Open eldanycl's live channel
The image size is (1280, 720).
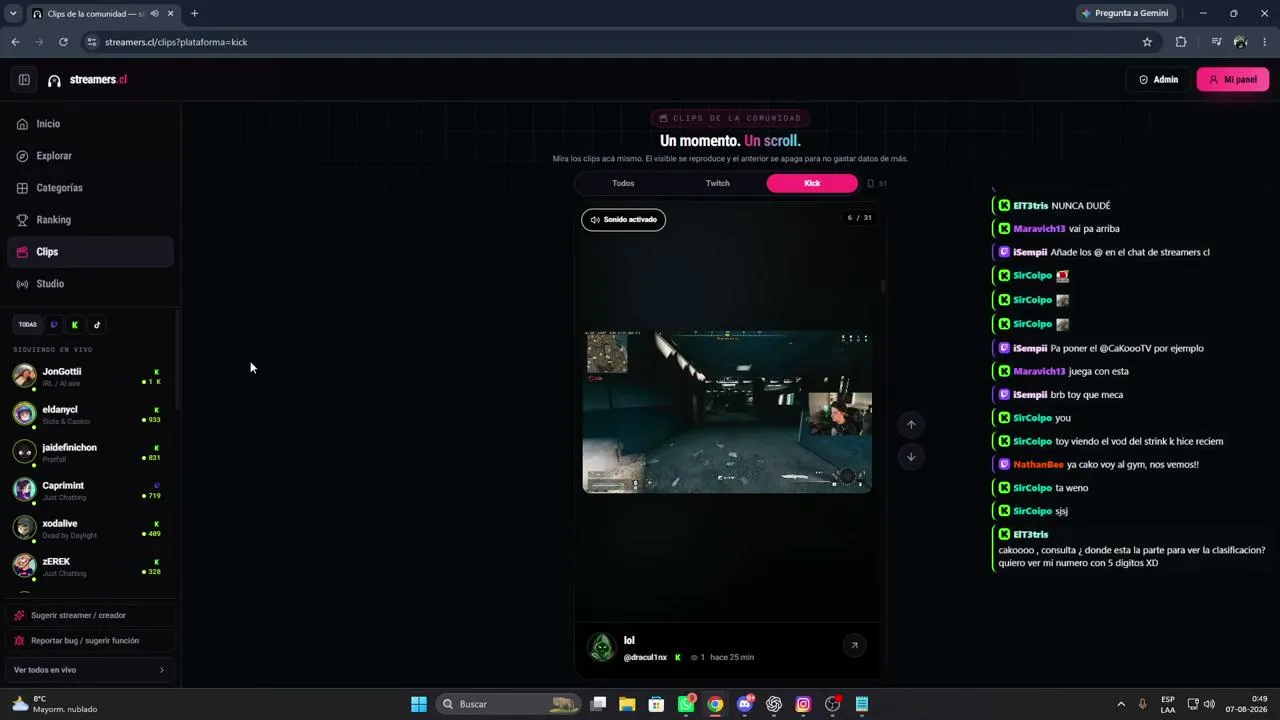(88, 414)
